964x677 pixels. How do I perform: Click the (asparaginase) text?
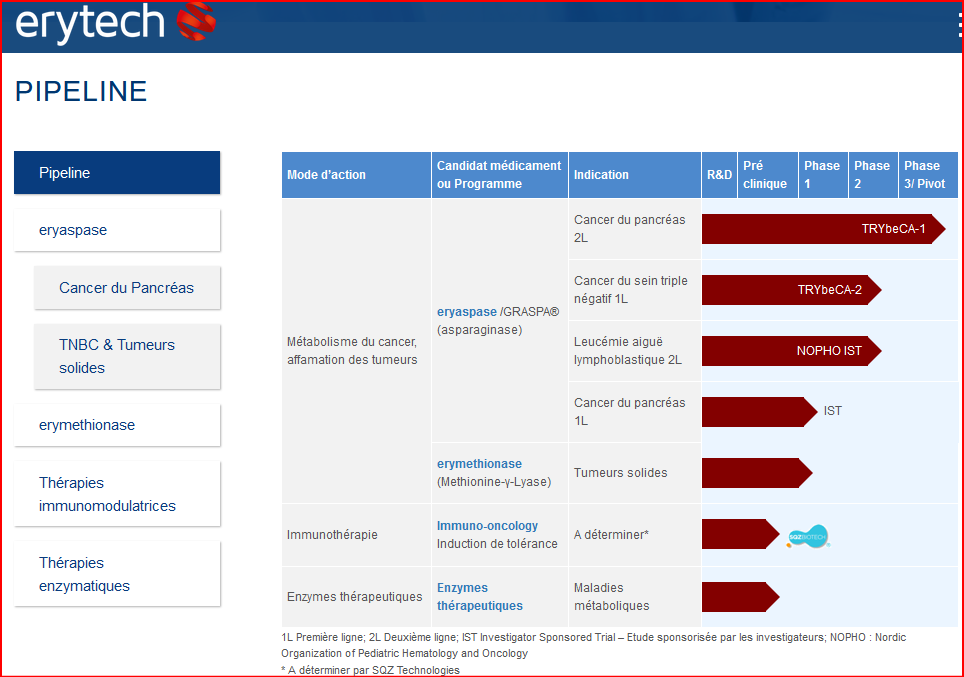pyautogui.click(x=480, y=330)
